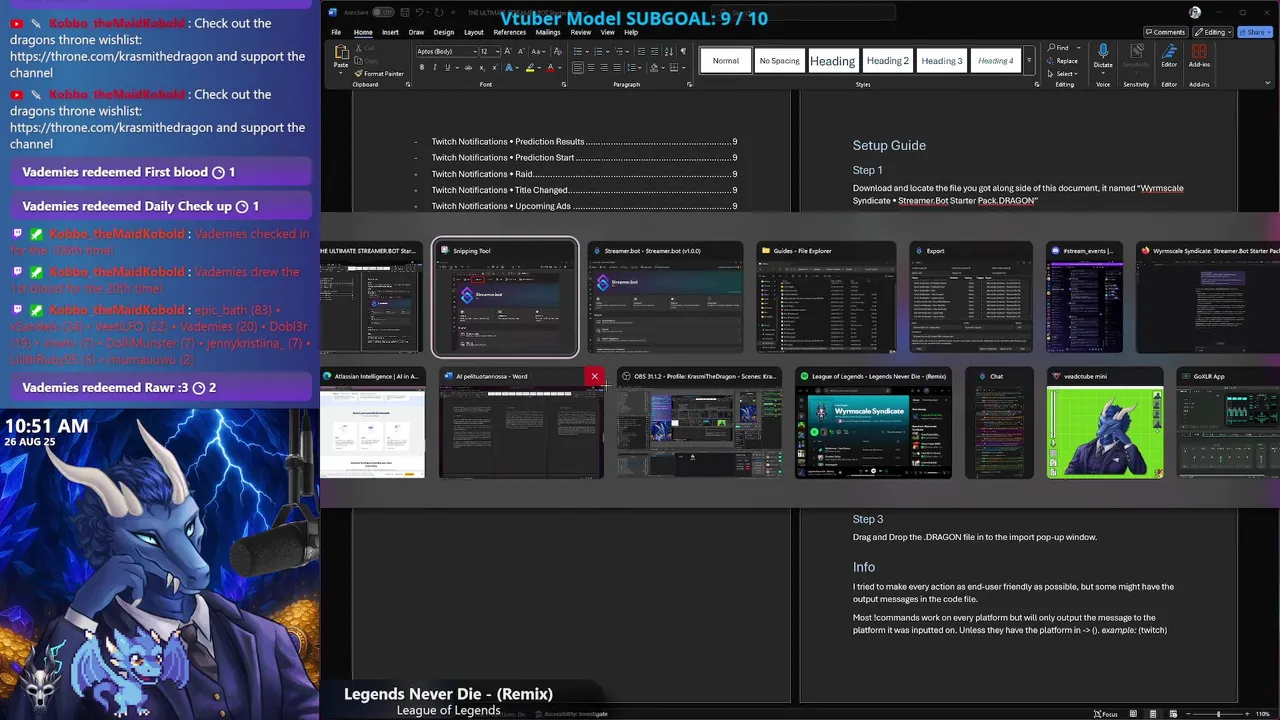Click the Subscript icon
Viewport: 1280px width, 720px height.
[x=482, y=67]
